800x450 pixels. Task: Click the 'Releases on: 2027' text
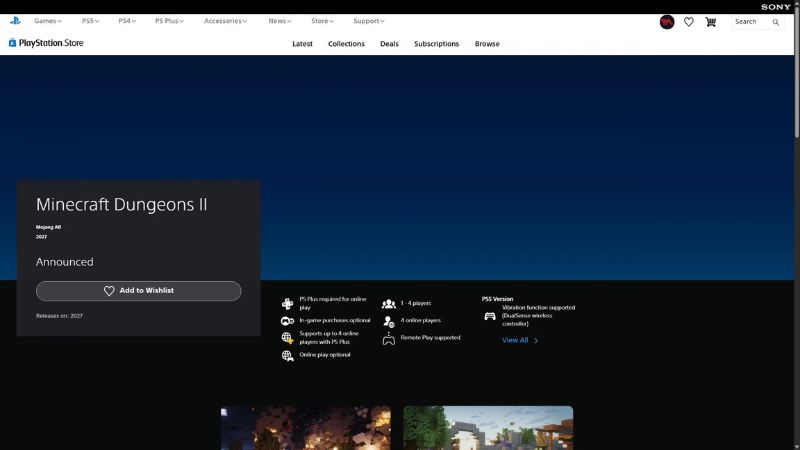(x=59, y=316)
